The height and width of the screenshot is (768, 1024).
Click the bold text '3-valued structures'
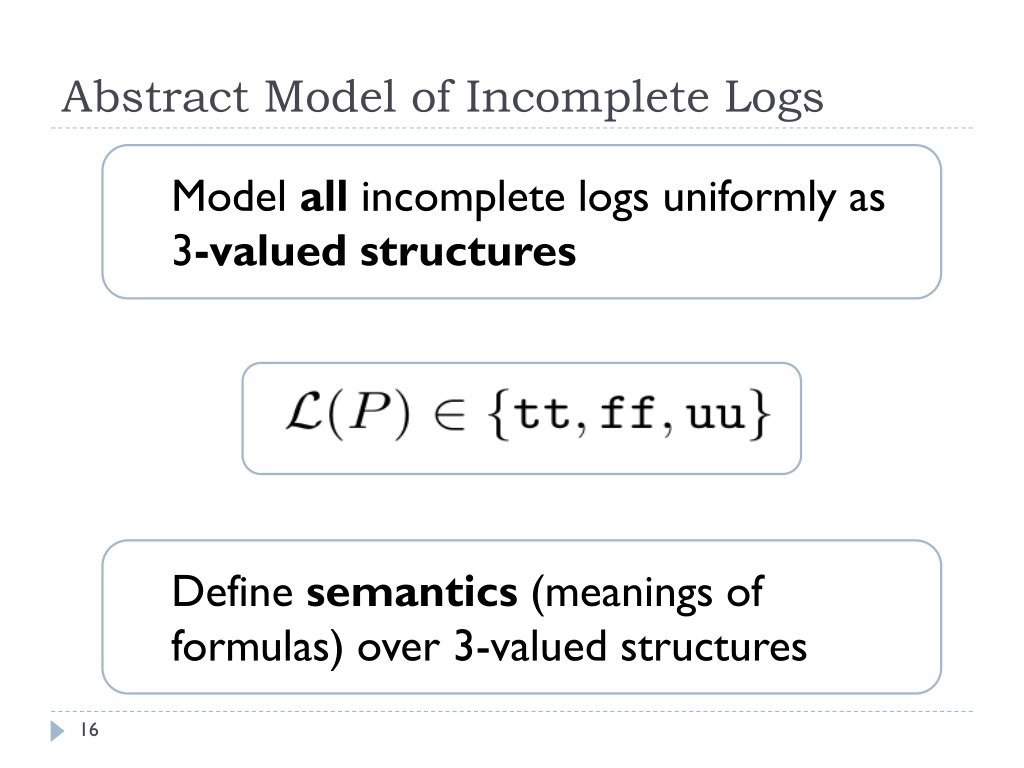point(374,251)
